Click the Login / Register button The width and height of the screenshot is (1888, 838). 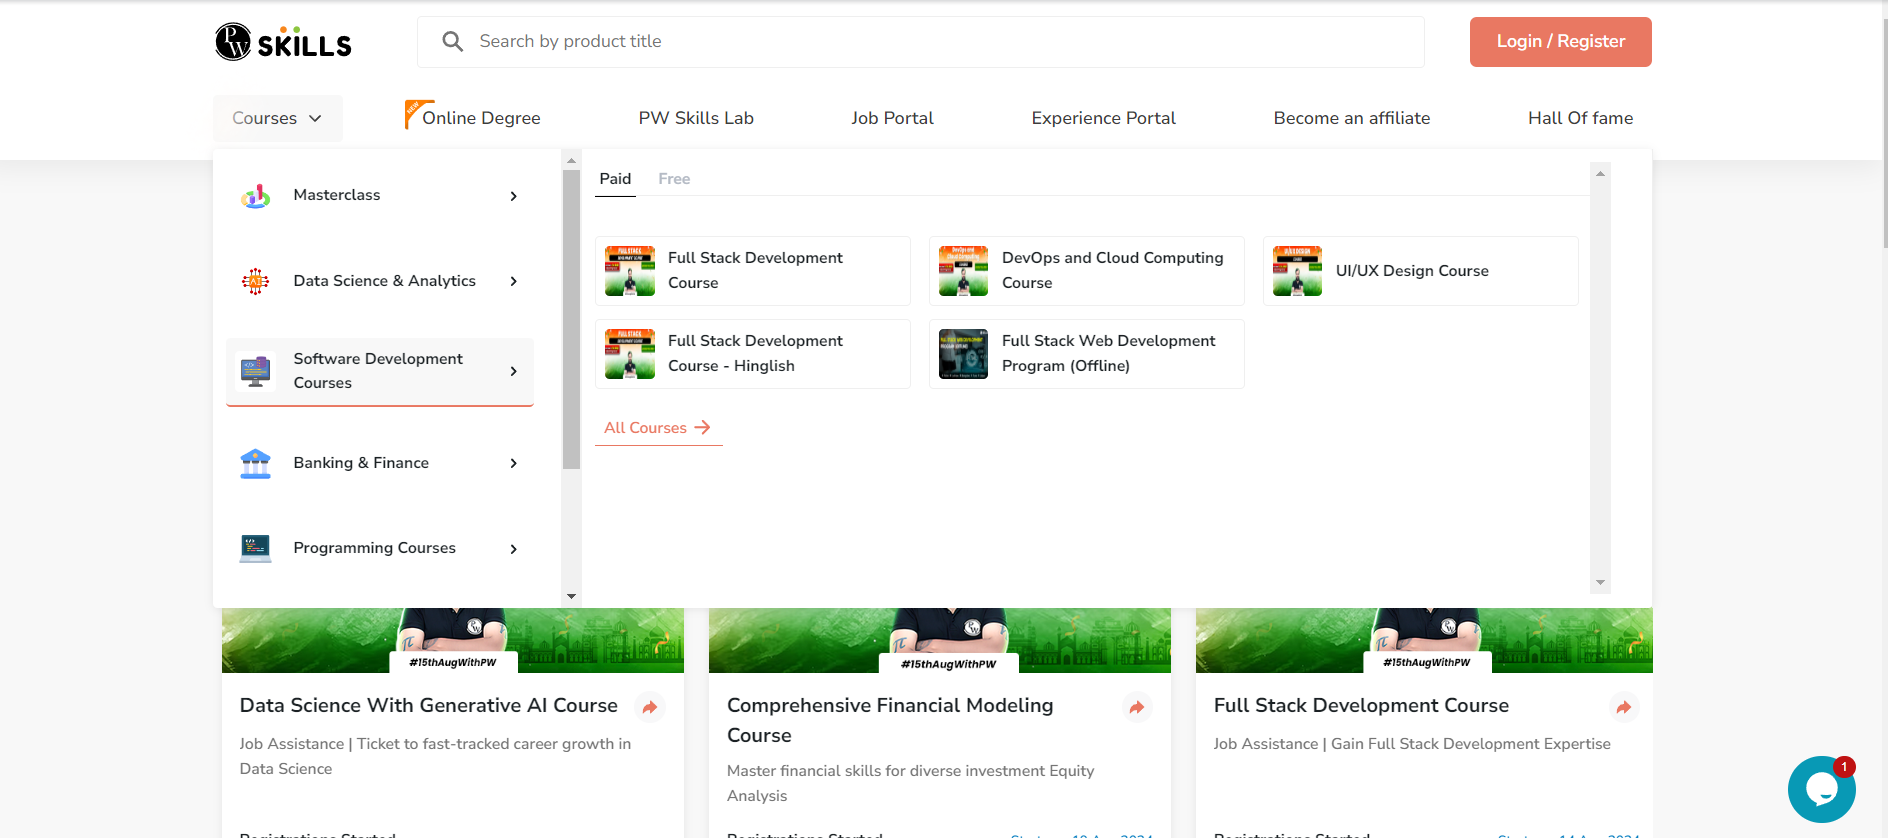(x=1561, y=42)
